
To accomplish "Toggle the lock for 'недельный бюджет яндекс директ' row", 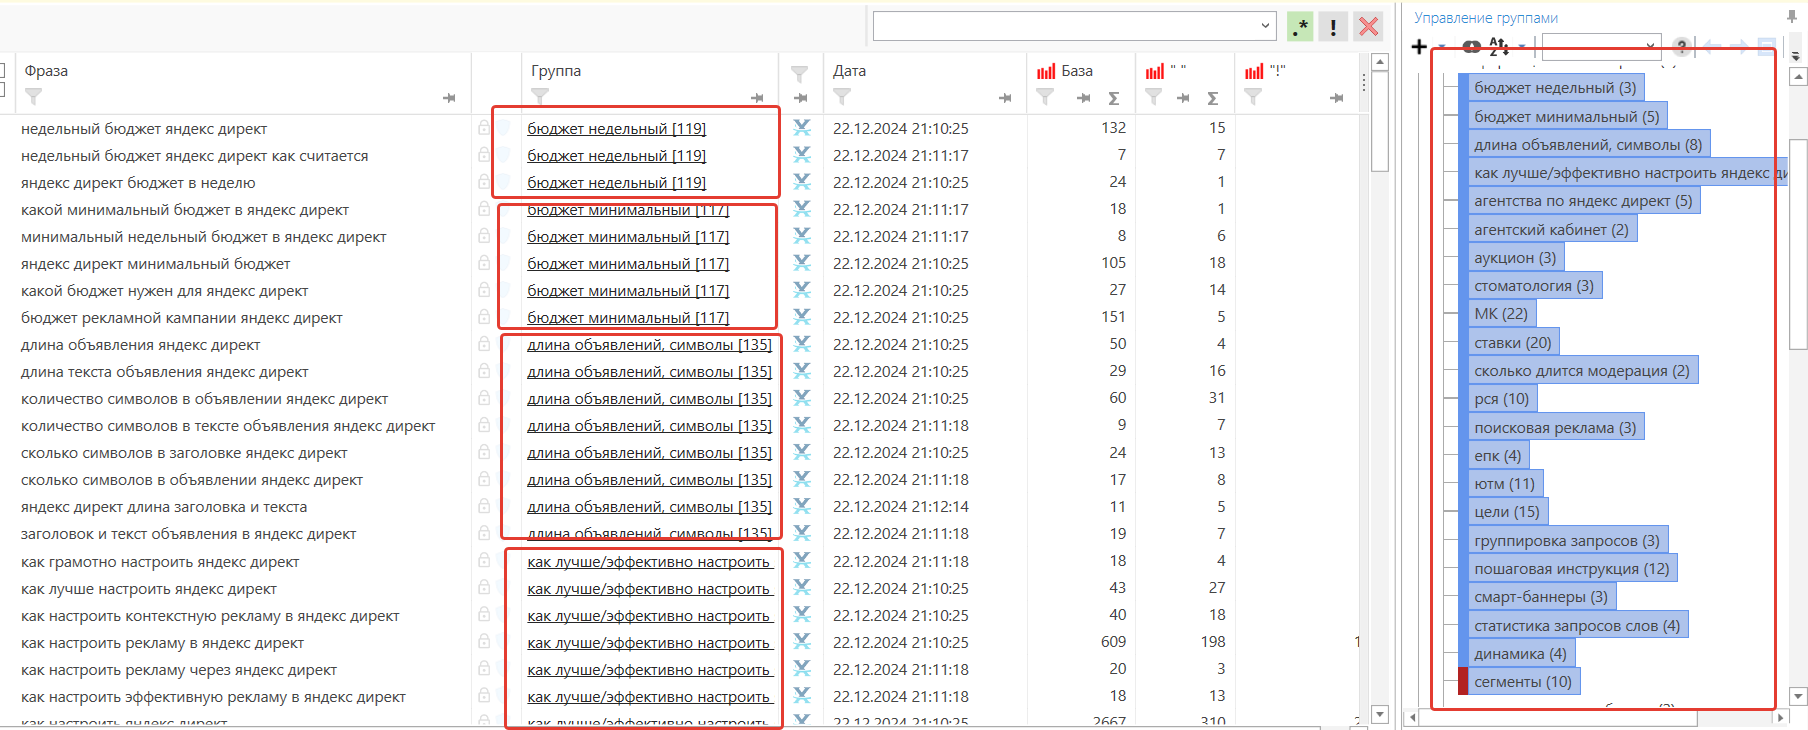I will (x=484, y=128).
